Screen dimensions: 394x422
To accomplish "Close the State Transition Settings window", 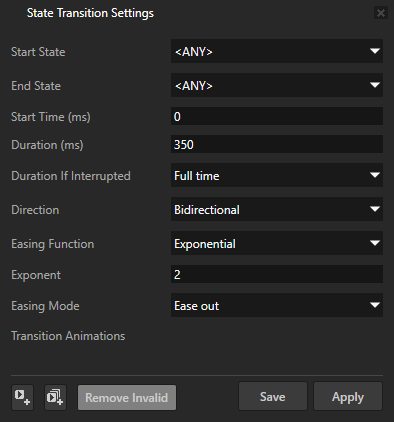I will pyautogui.click(x=381, y=13).
